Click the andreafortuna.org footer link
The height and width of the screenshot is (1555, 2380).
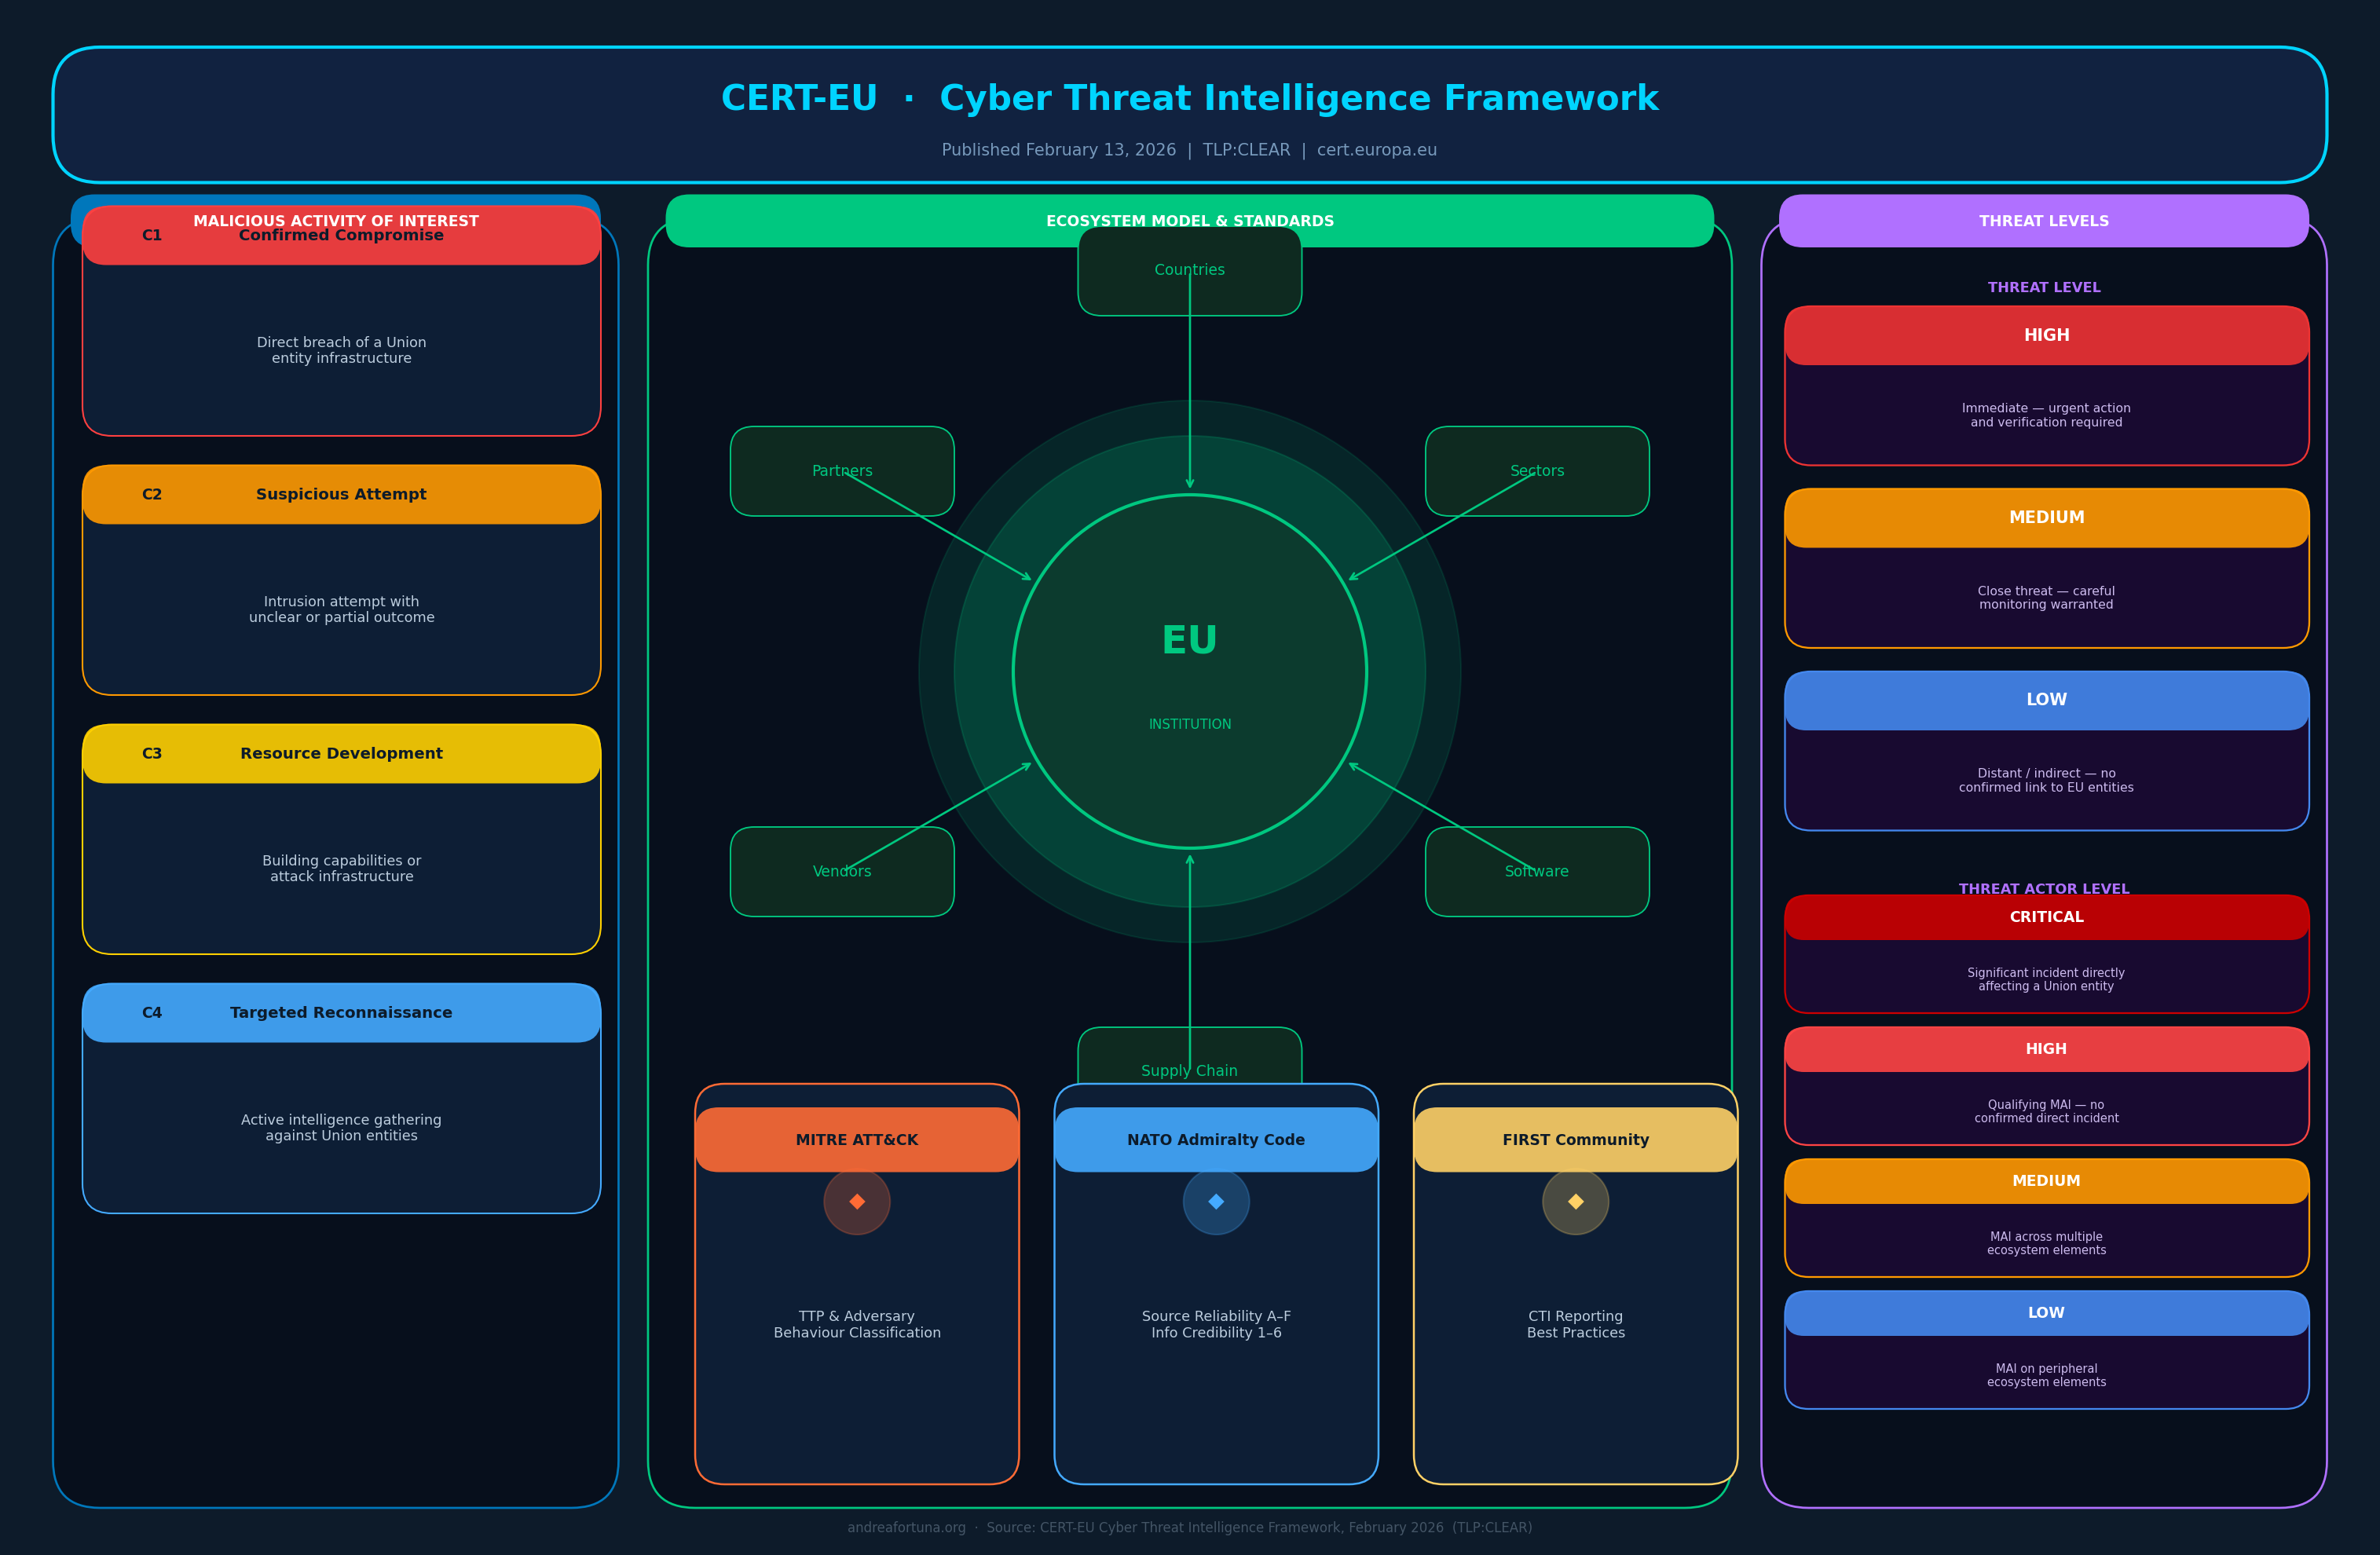[x=905, y=1527]
